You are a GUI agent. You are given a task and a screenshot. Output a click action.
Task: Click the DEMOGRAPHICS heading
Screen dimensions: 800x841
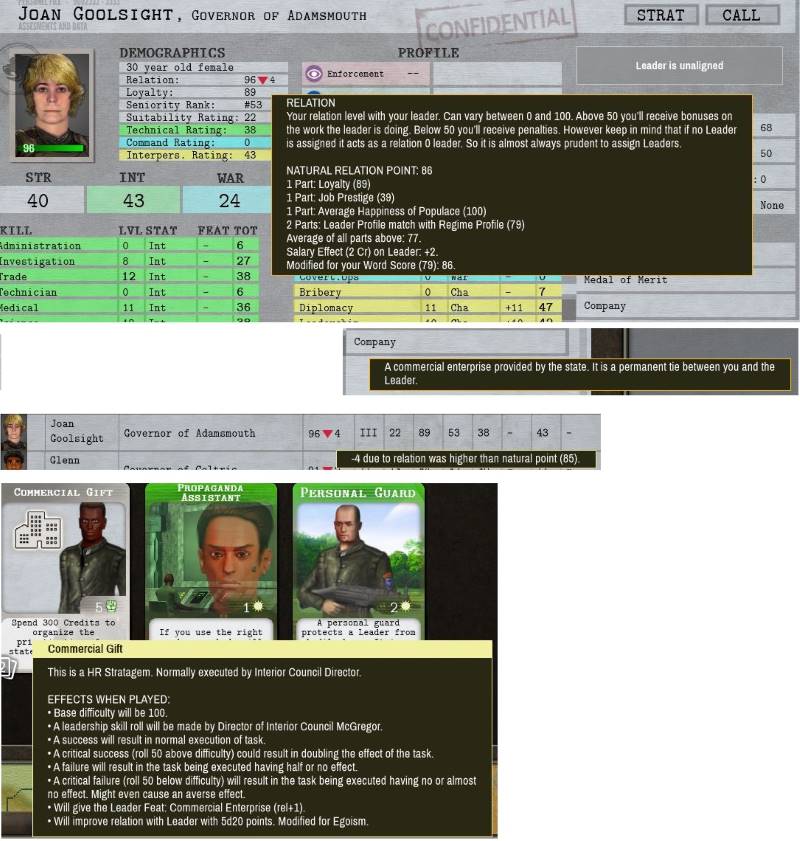tap(172, 53)
